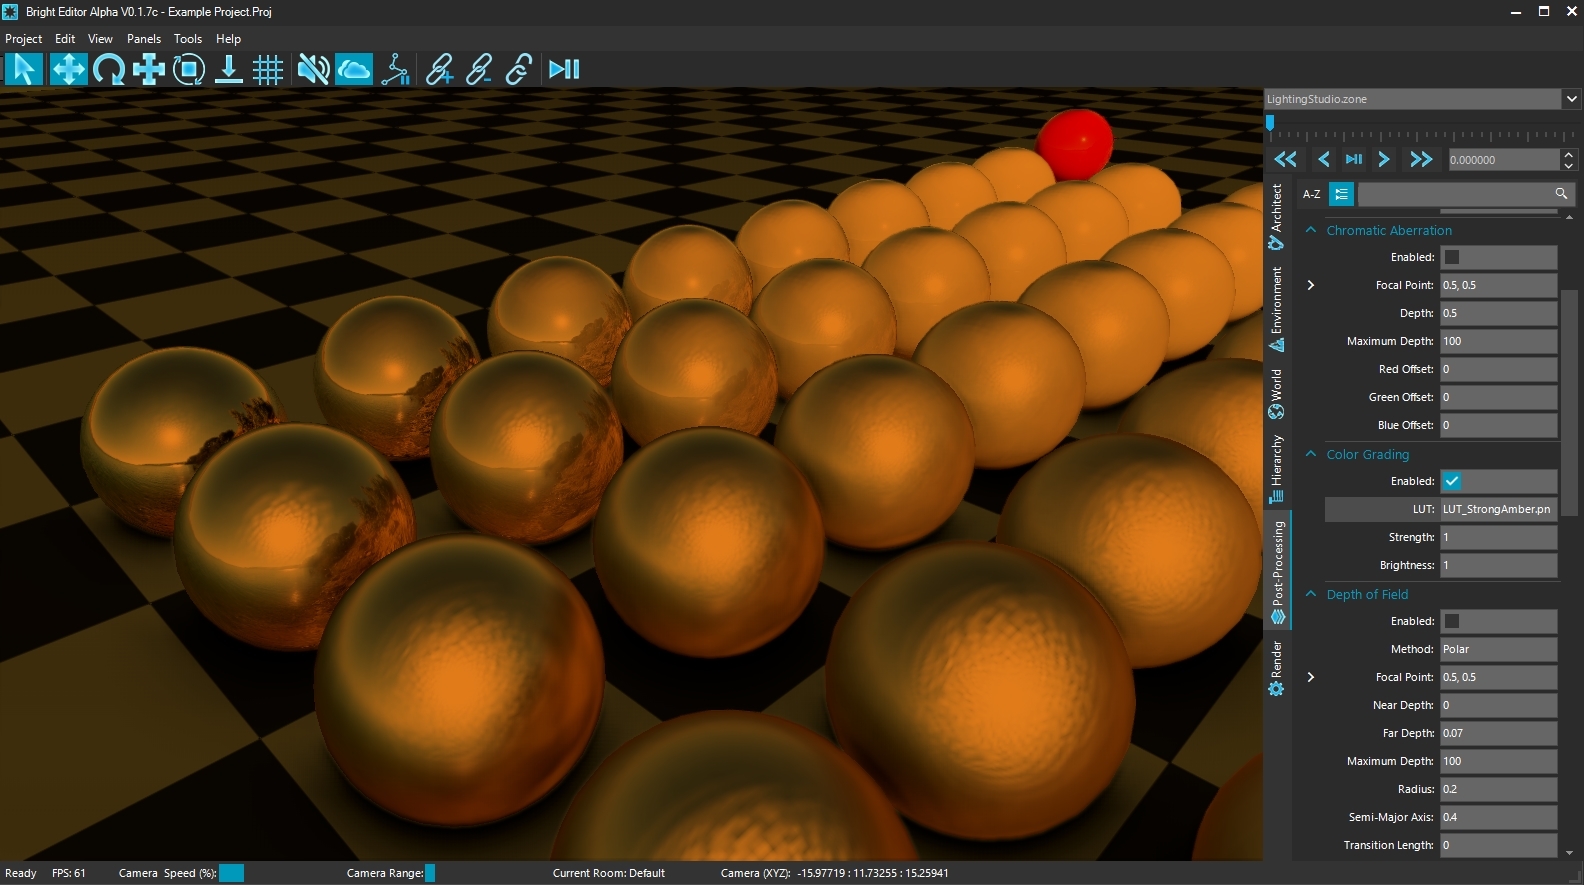The height and width of the screenshot is (885, 1584).
Task: Open the Depth of Field Method dropdown
Action: 1498,649
